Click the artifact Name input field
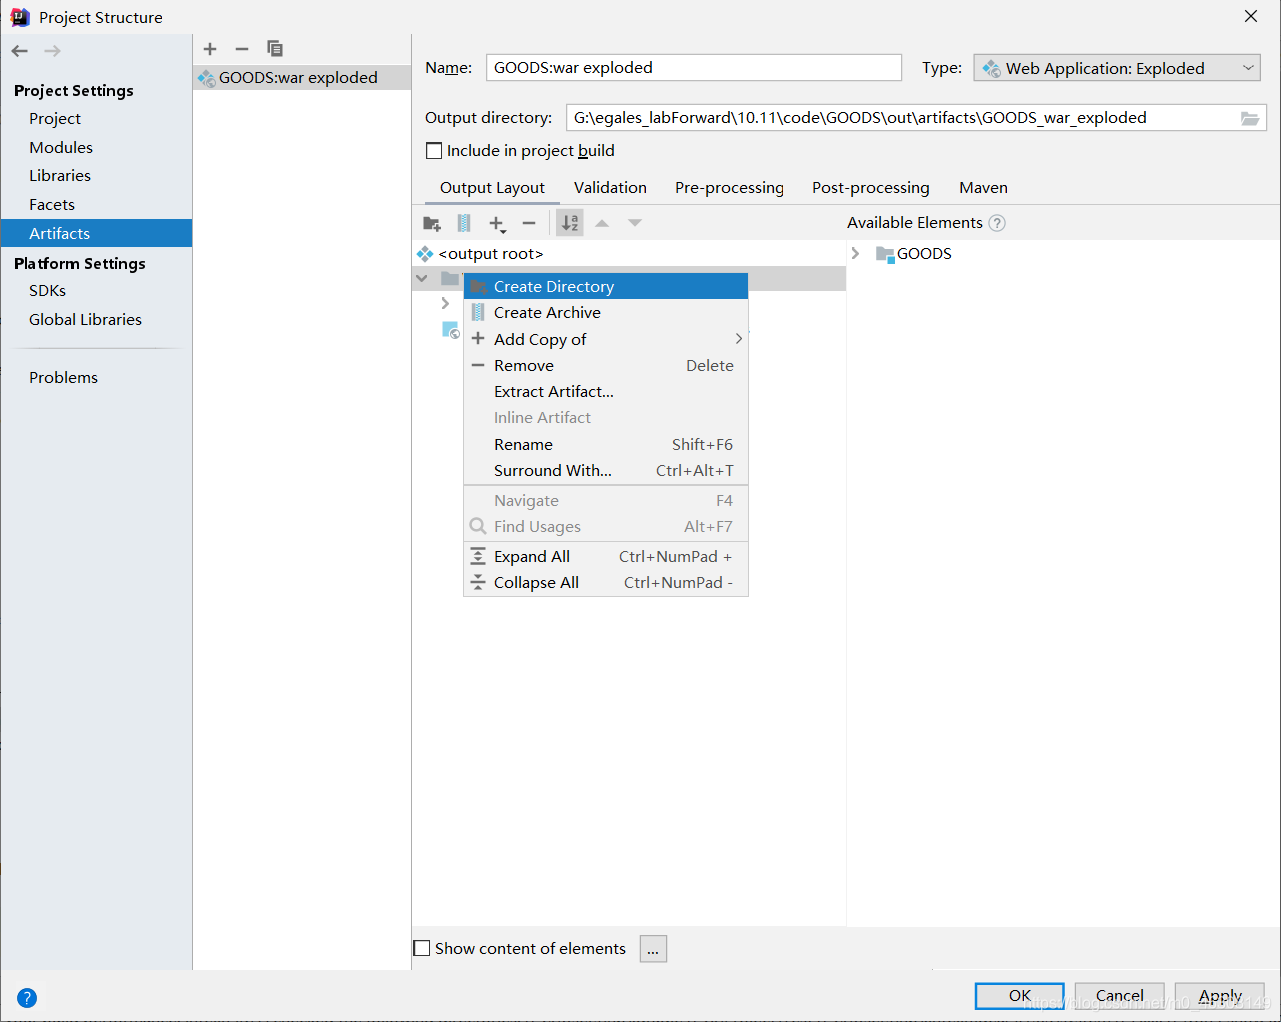This screenshot has width=1281, height=1022. 694,68
